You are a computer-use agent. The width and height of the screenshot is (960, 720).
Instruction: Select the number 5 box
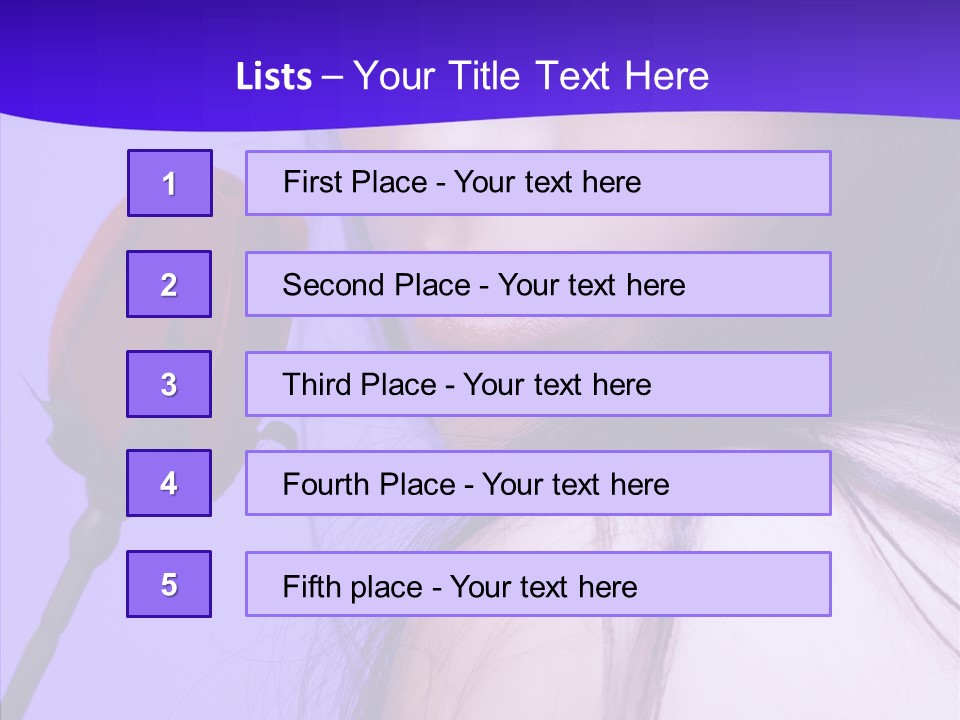[x=169, y=584]
